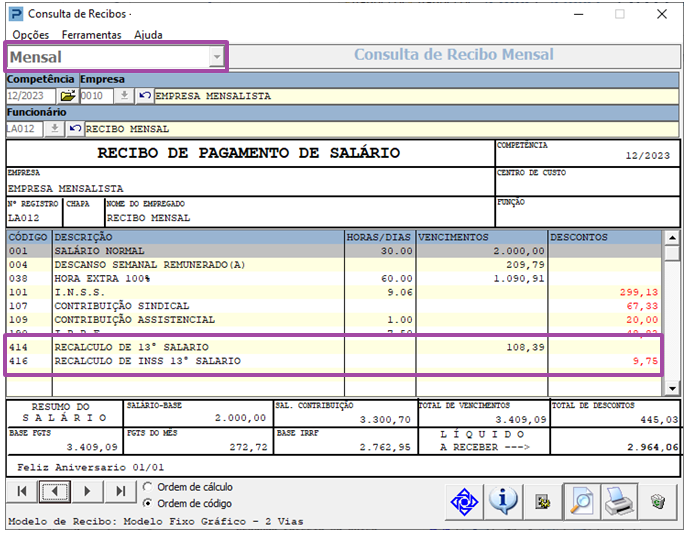Go to first receipt record
The width and height of the screenshot is (691, 534).
pyautogui.click(x=22, y=491)
